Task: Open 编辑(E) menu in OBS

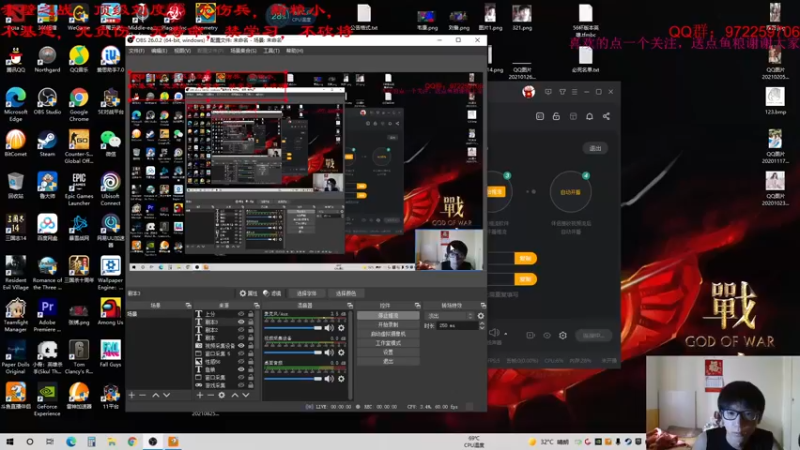Action: tap(159, 51)
